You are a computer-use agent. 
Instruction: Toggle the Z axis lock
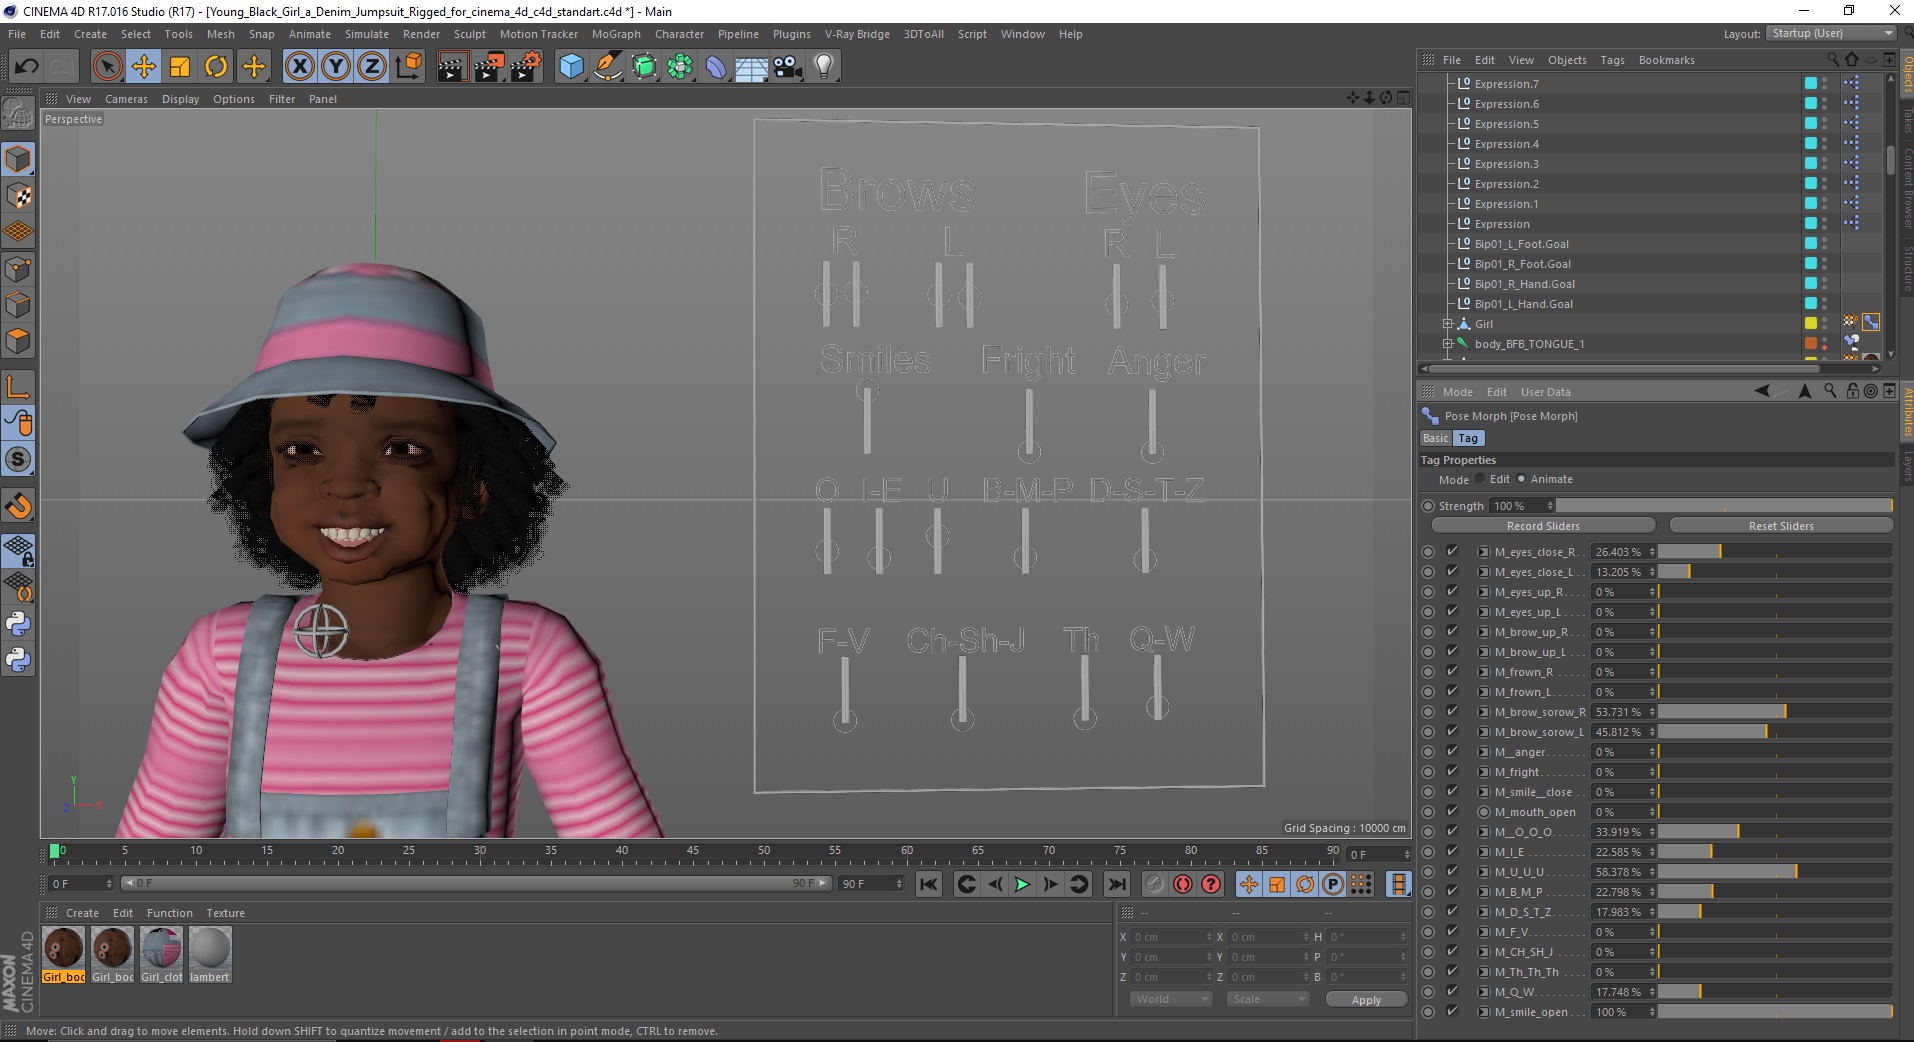[372, 67]
